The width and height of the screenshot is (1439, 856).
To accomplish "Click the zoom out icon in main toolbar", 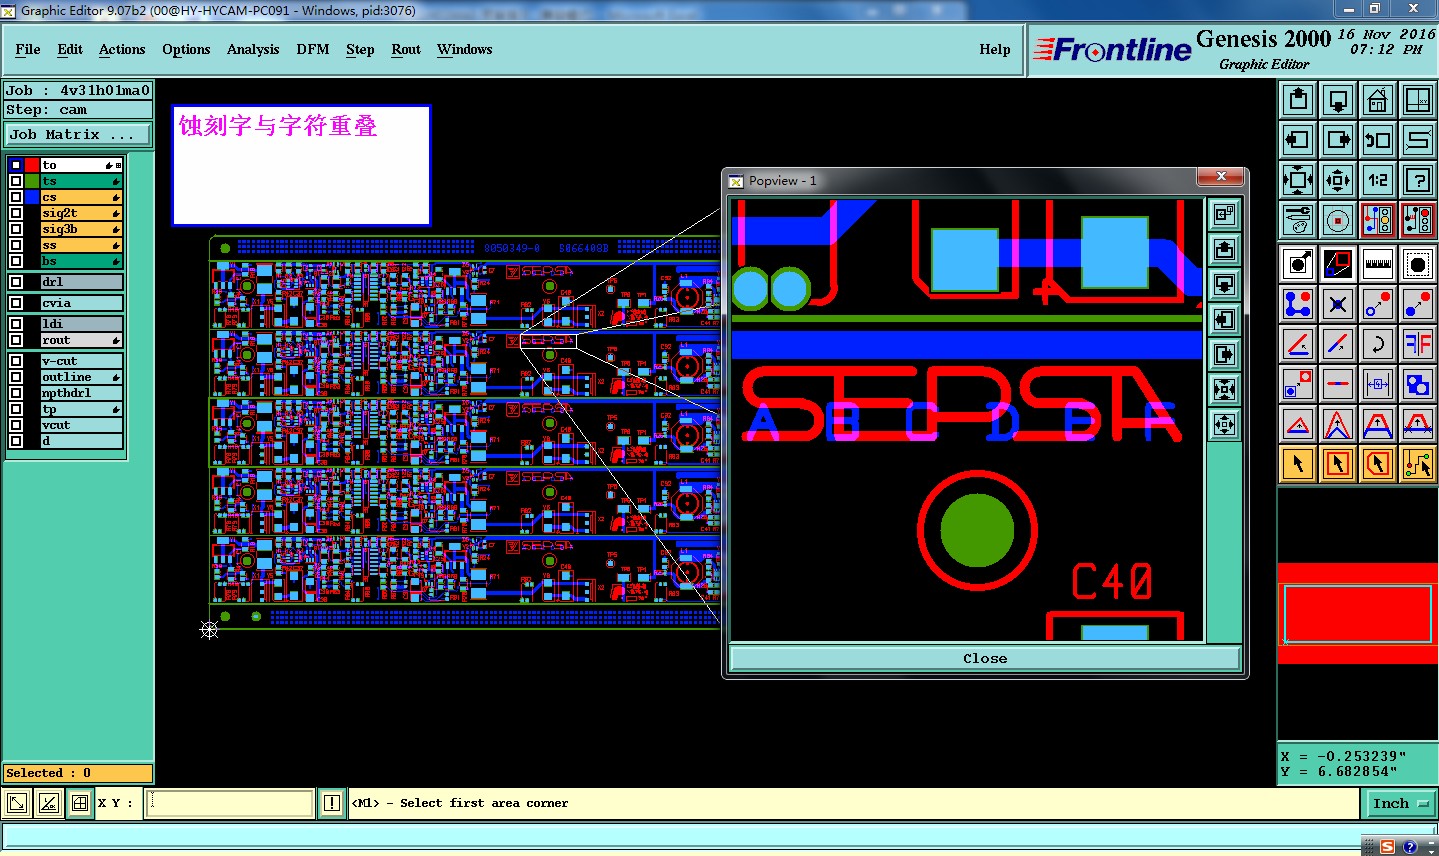I will click(1338, 180).
